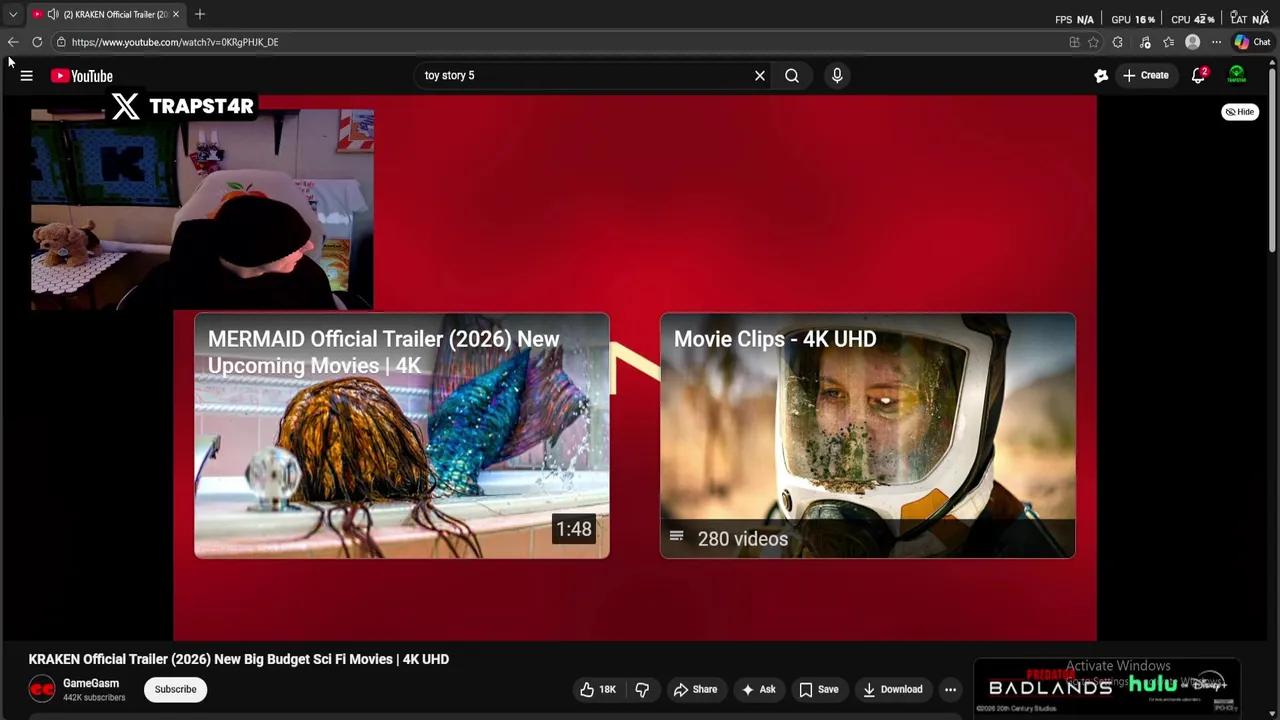Open browser extensions puzzle icon
Viewport: 1280px width, 720px height.
(x=1118, y=42)
